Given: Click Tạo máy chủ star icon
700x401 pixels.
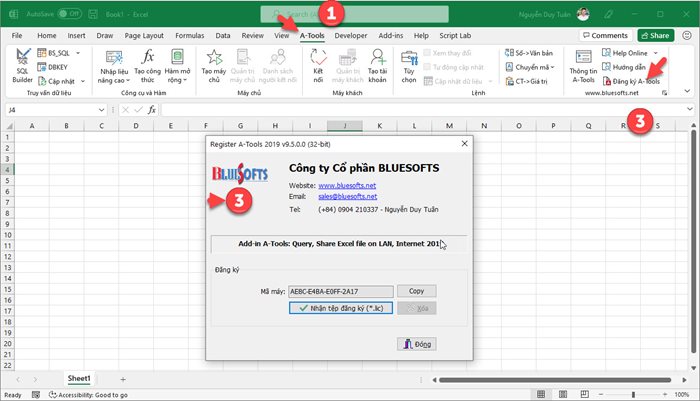Looking at the screenshot, I should click(214, 57).
